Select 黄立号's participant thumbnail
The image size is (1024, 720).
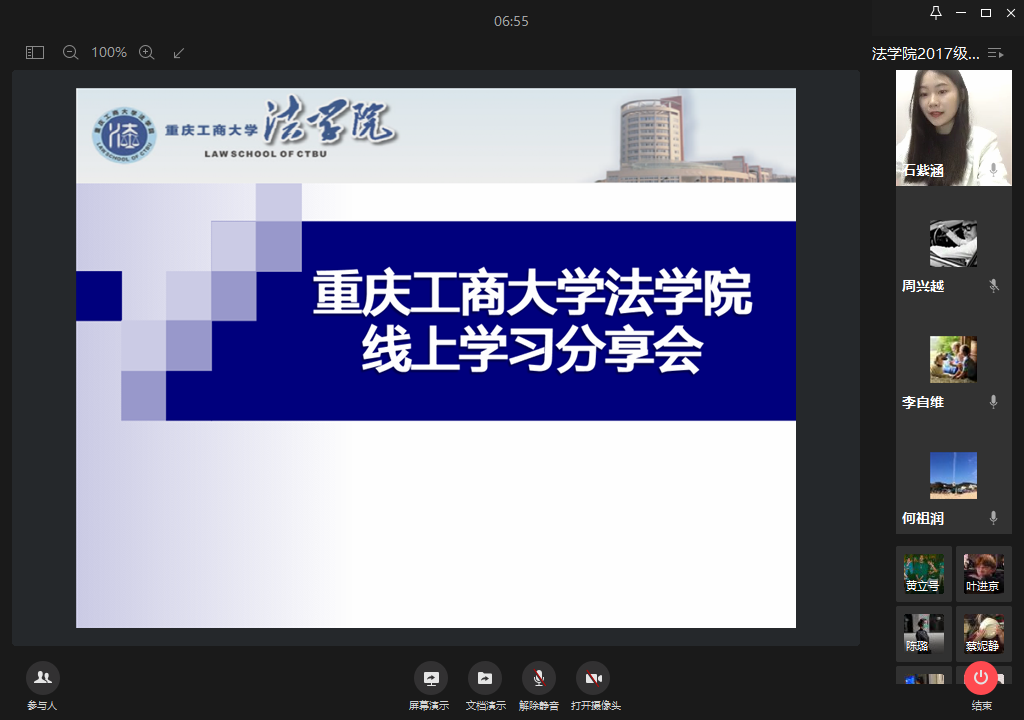[x=924, y=574]
